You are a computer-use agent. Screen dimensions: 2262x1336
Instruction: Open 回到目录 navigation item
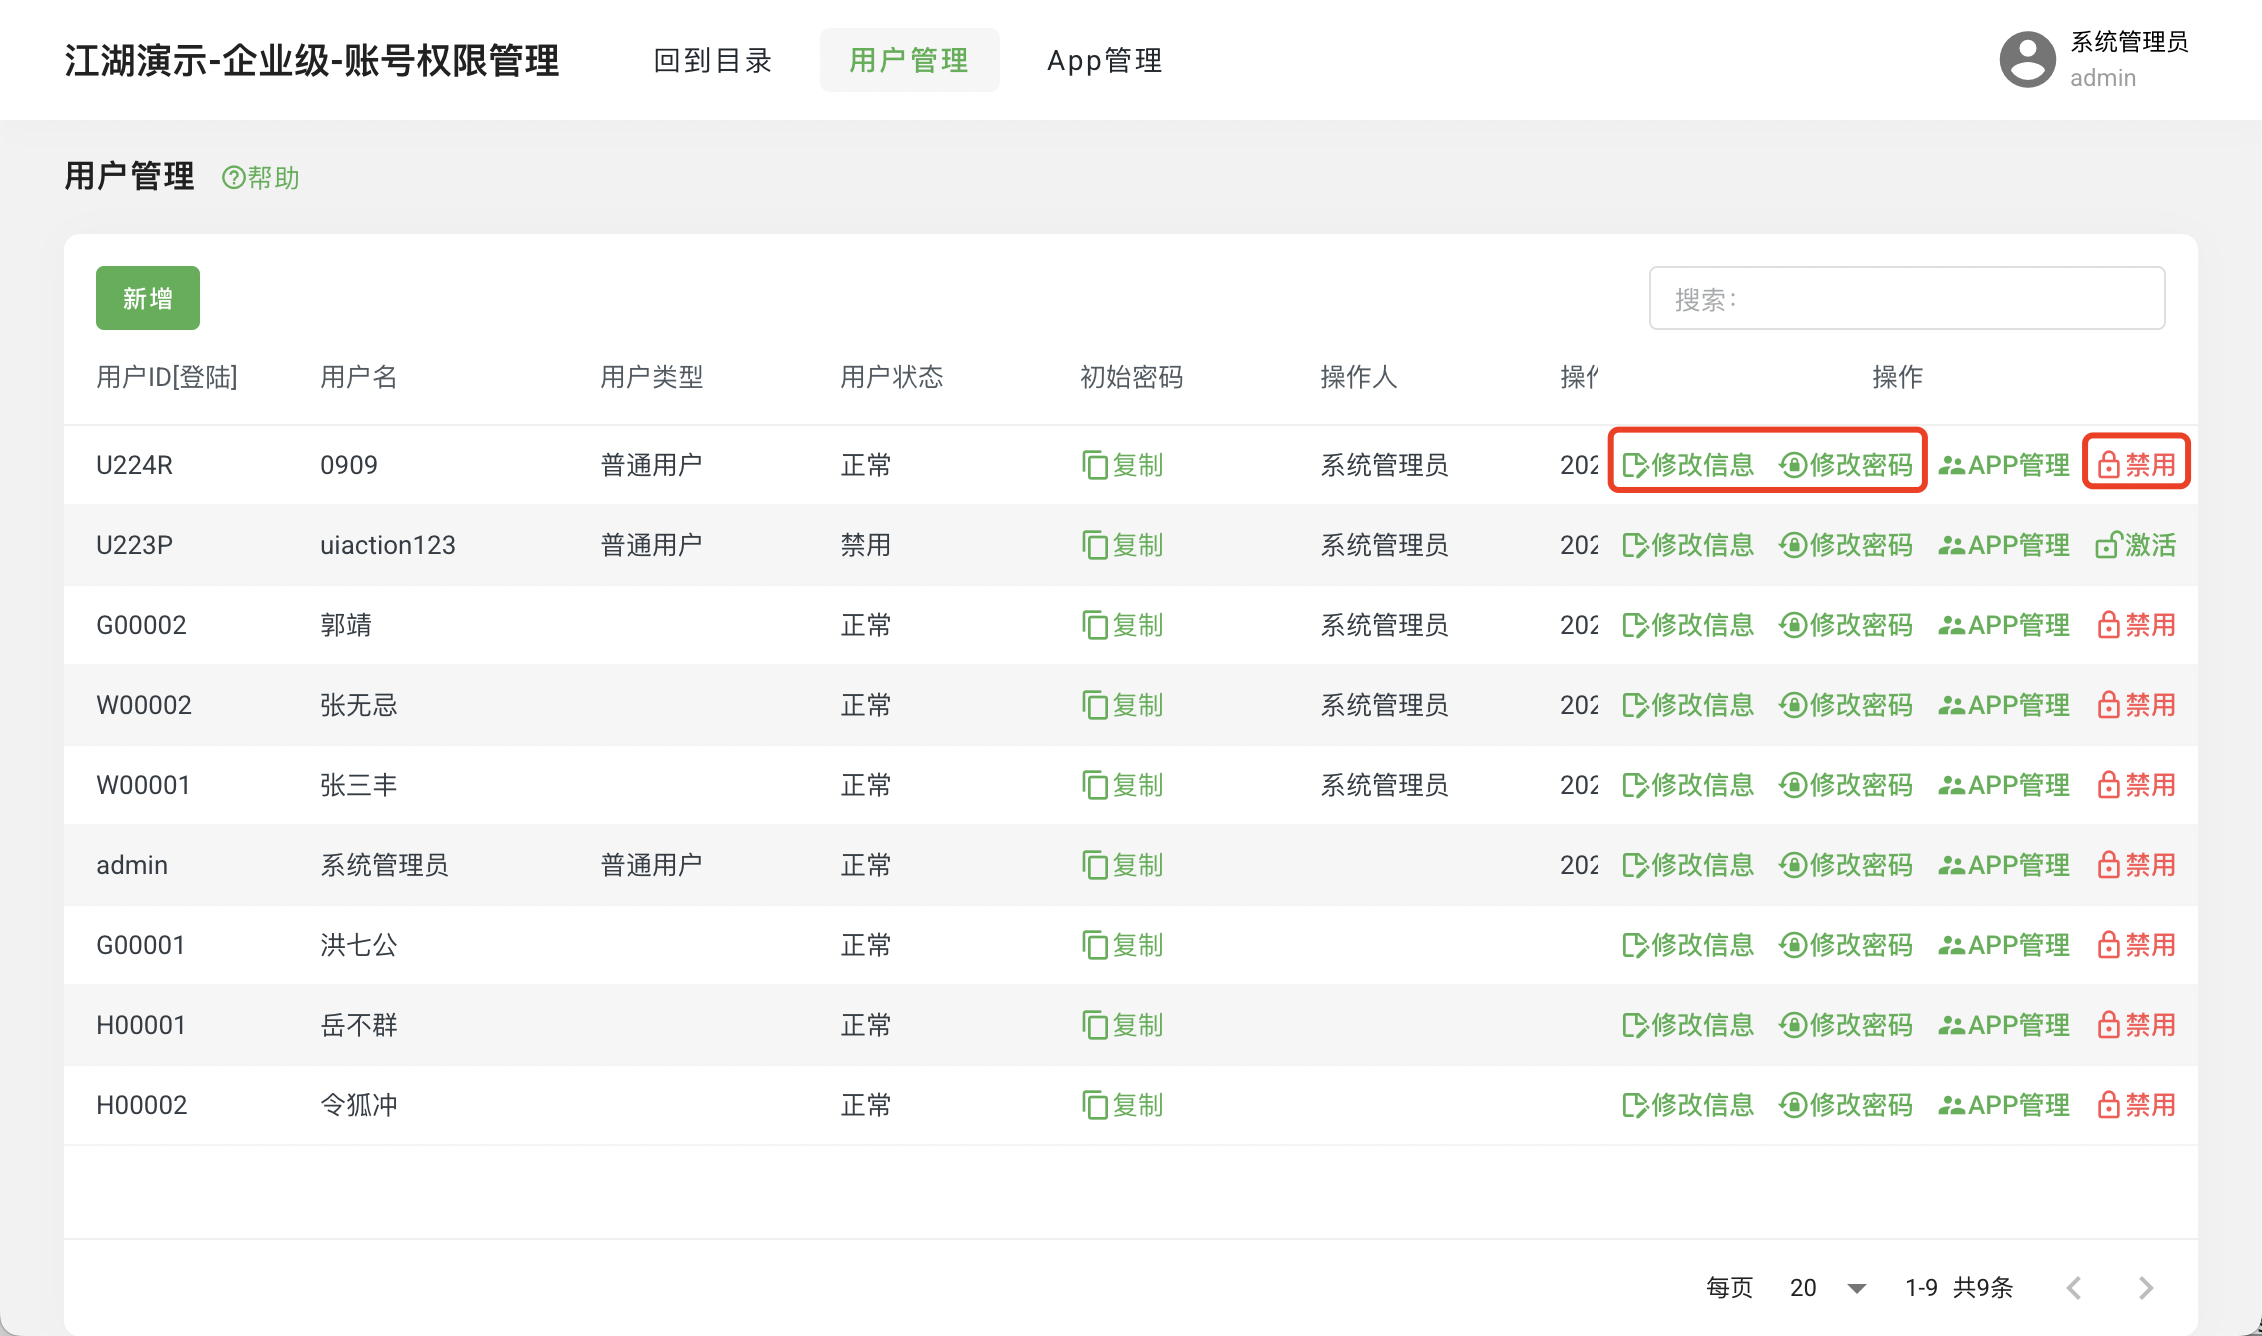tap(713, 61)
